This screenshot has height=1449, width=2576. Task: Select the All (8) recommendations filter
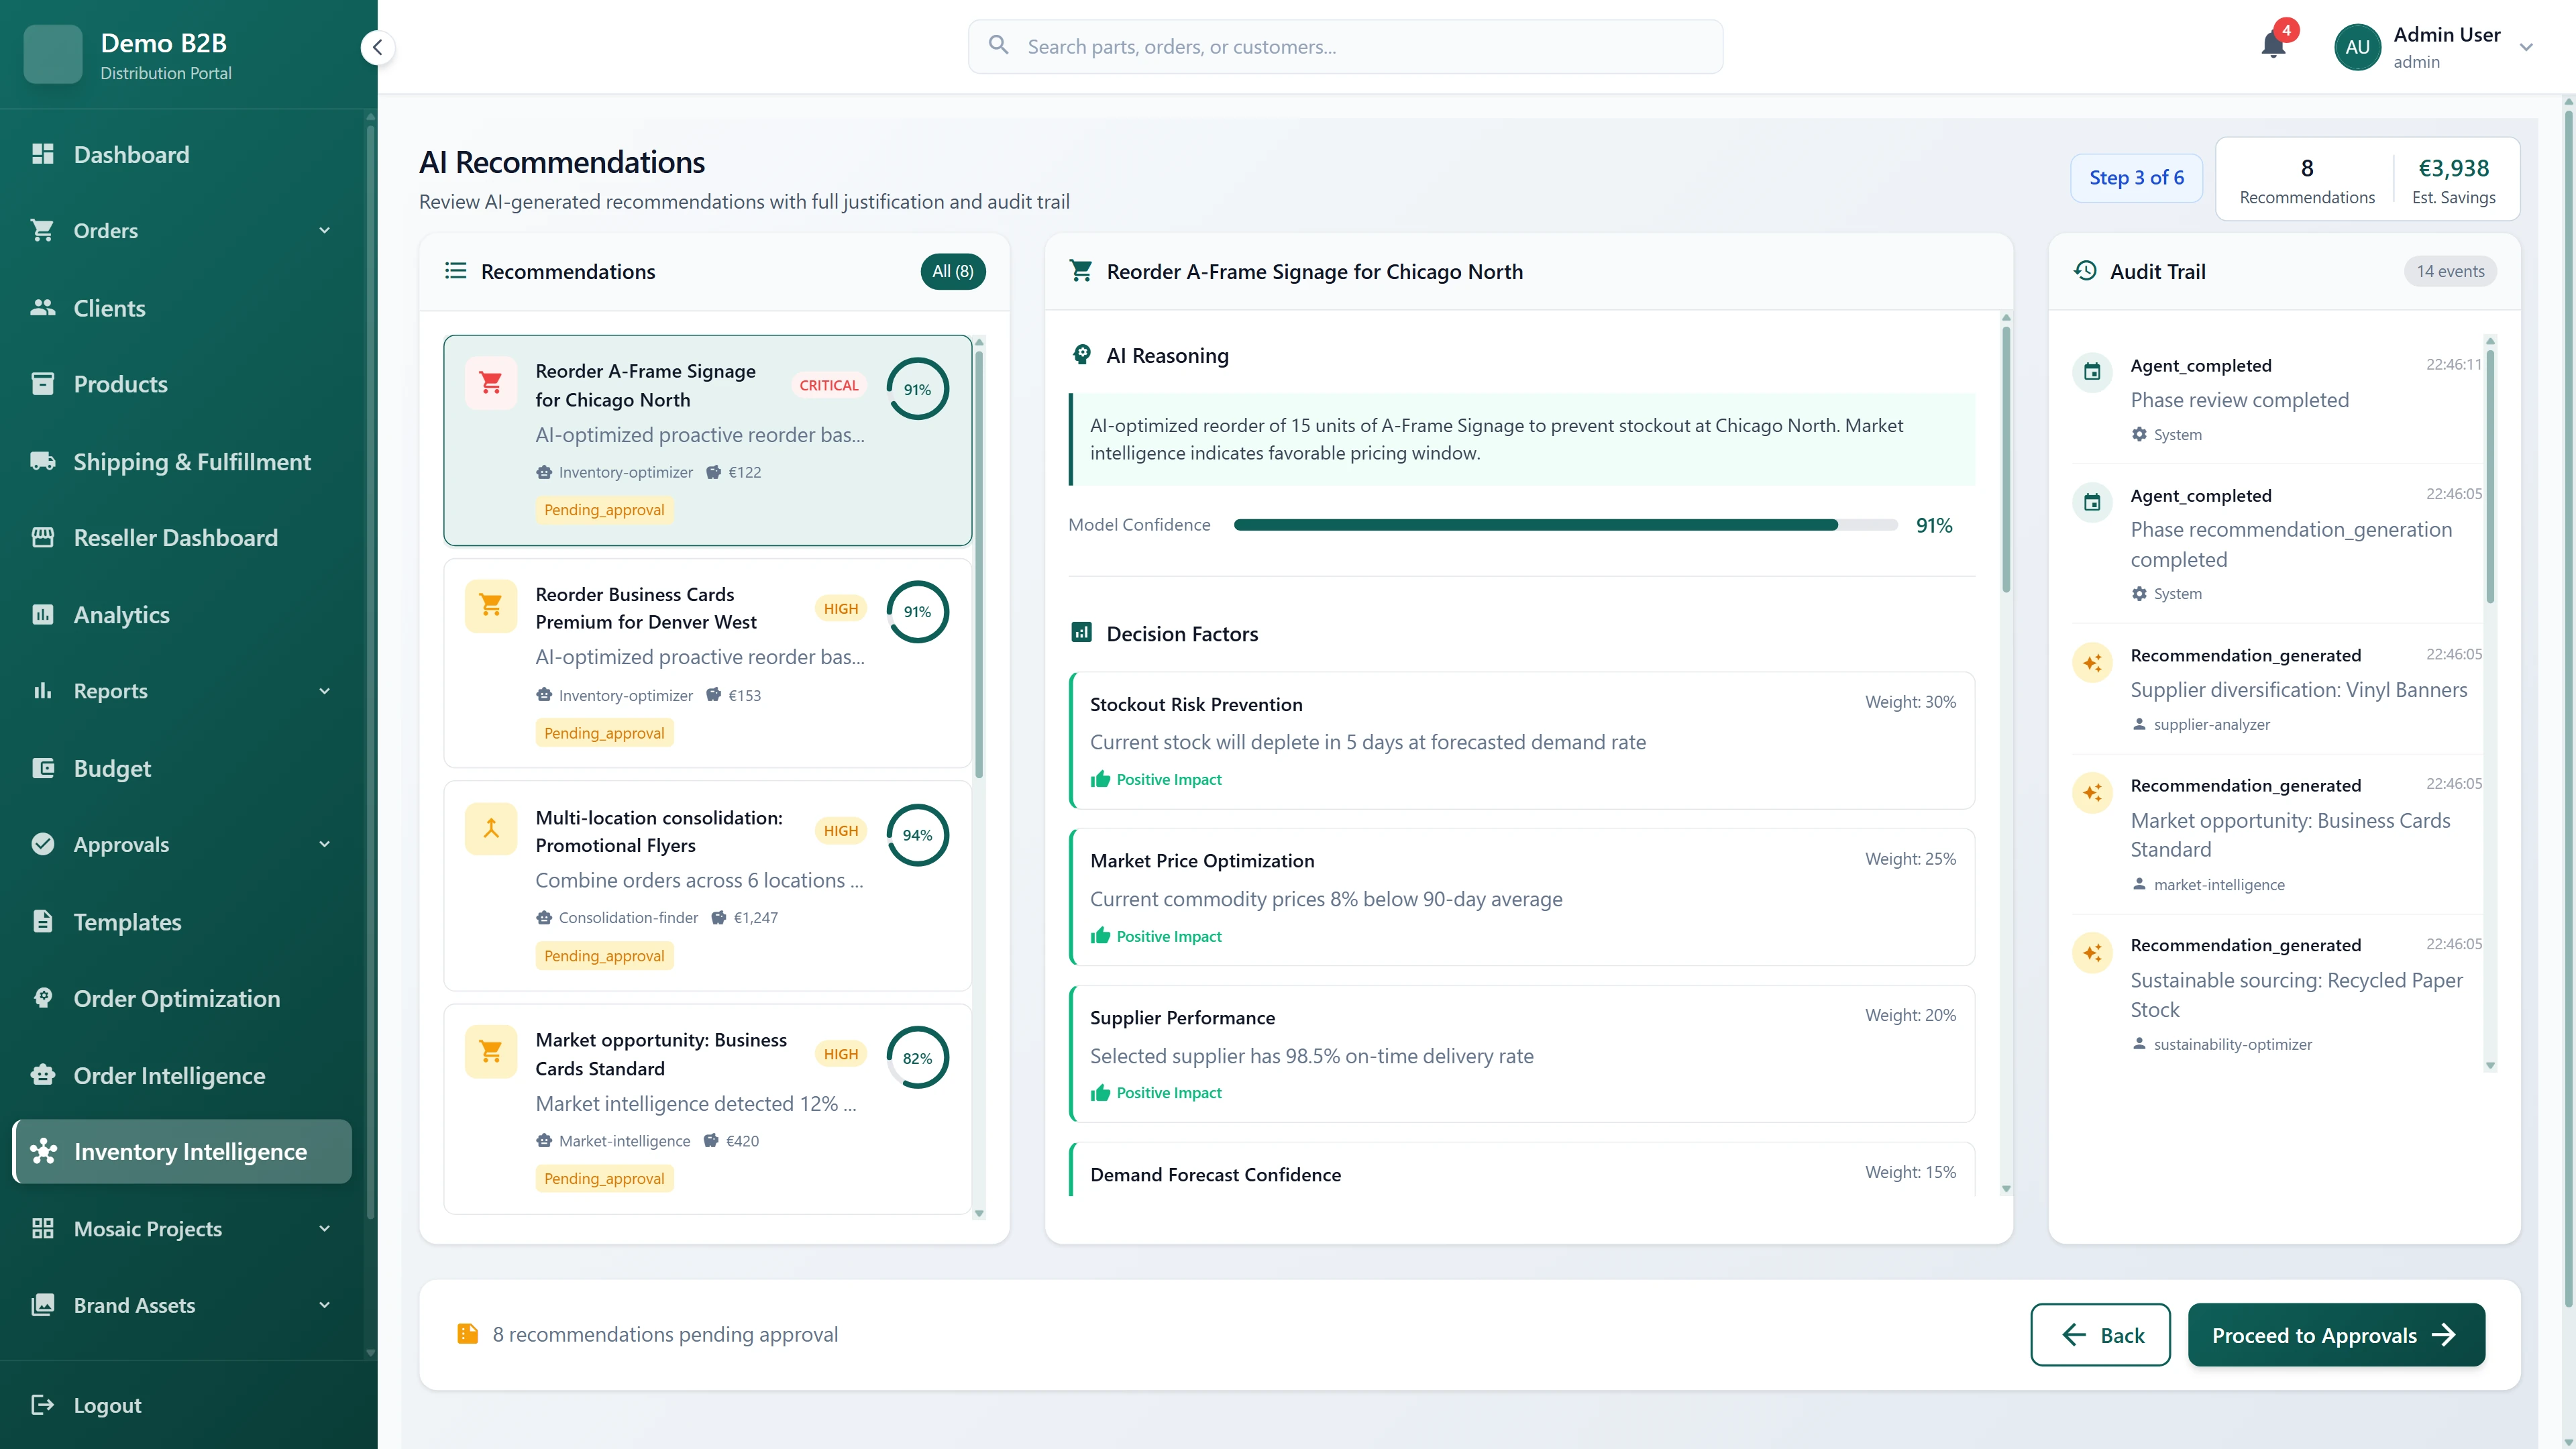(952, 271)
